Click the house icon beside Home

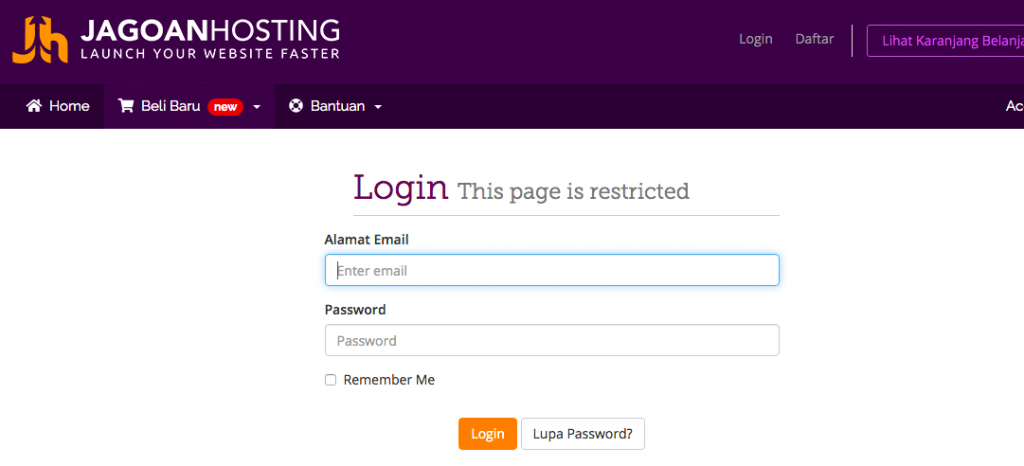click(x=33, y=106)
